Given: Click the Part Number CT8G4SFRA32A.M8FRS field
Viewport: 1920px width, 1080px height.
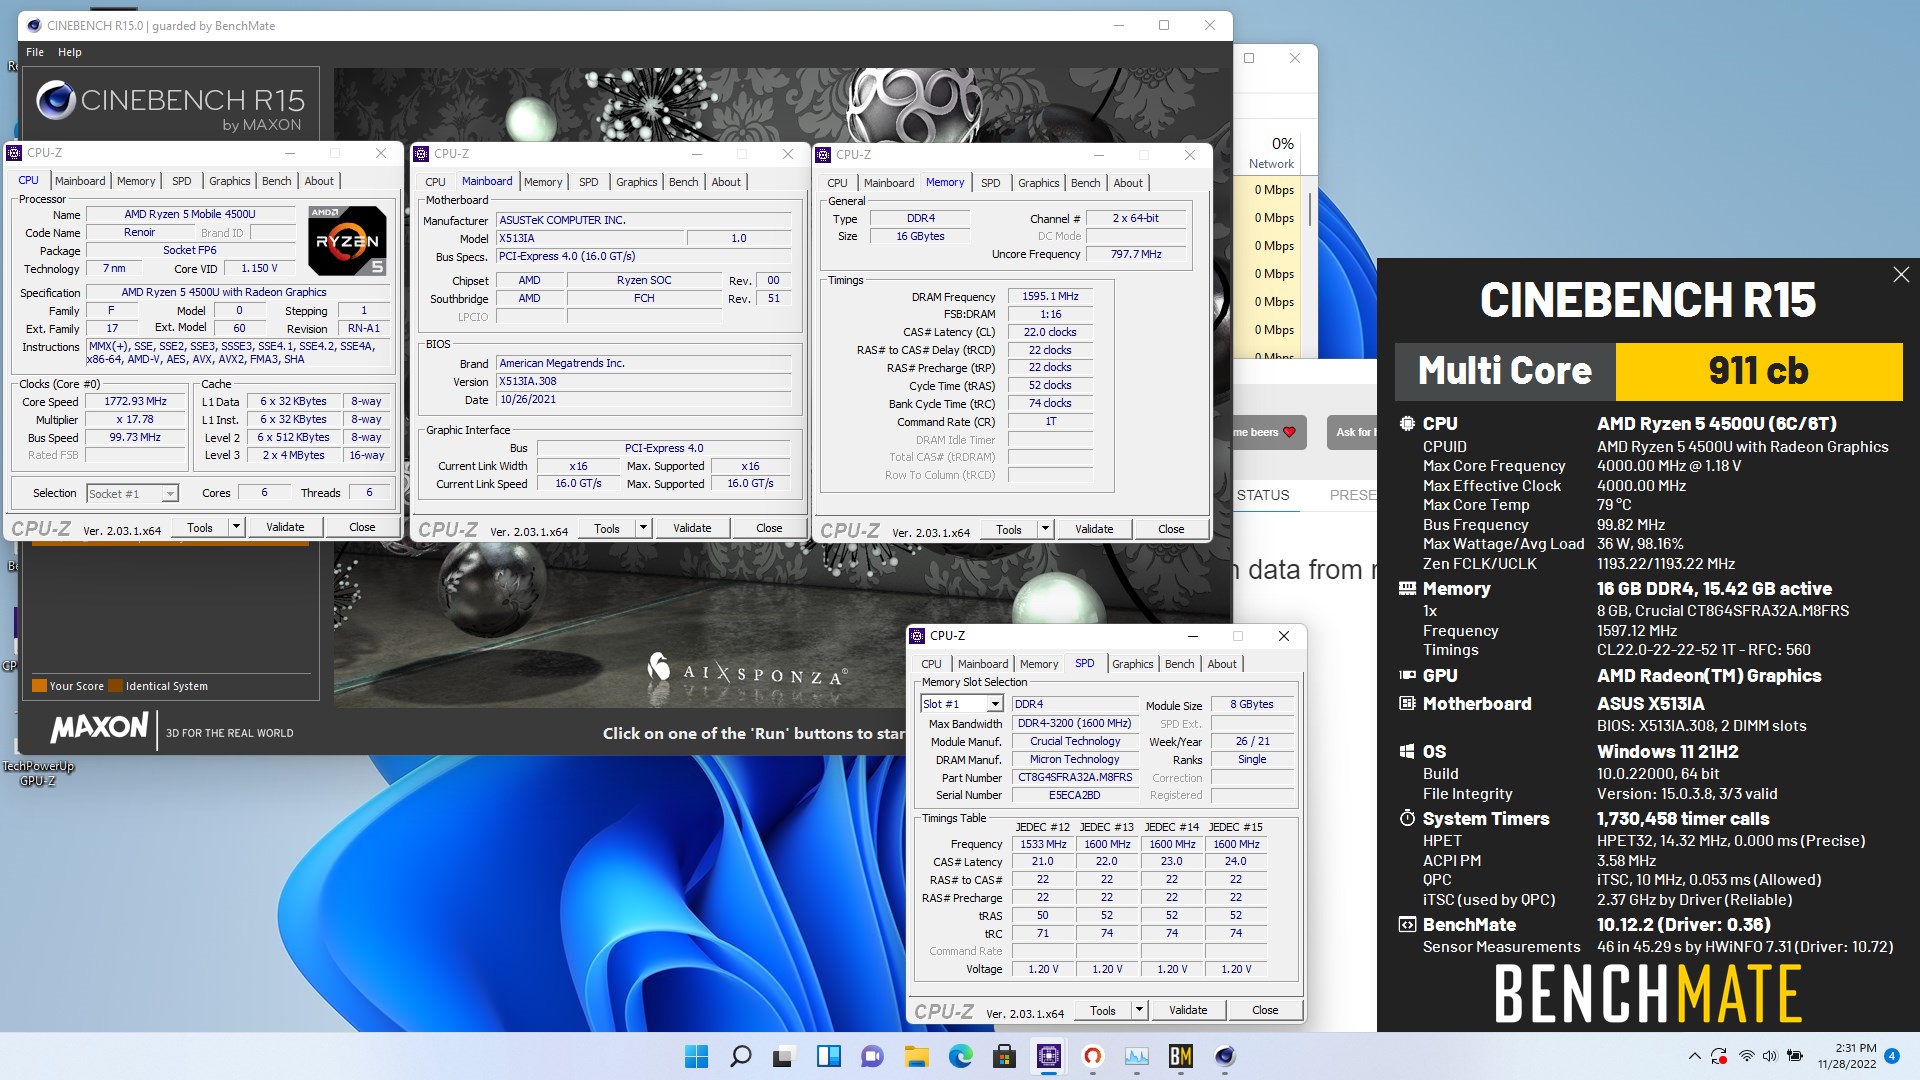Looking at the screenshot, I should (x=1075, y=777).
